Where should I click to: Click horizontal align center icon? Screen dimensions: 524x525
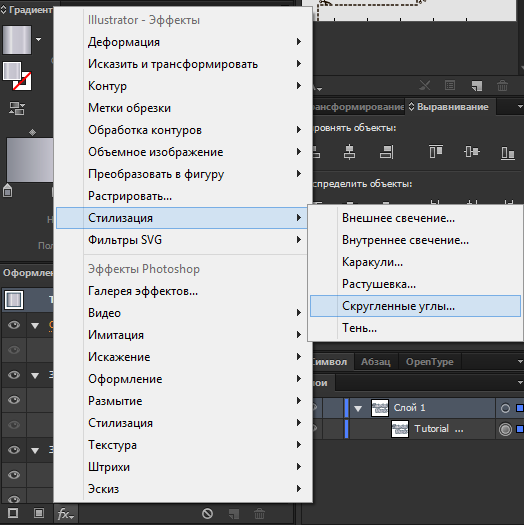[x=349, y=152]
